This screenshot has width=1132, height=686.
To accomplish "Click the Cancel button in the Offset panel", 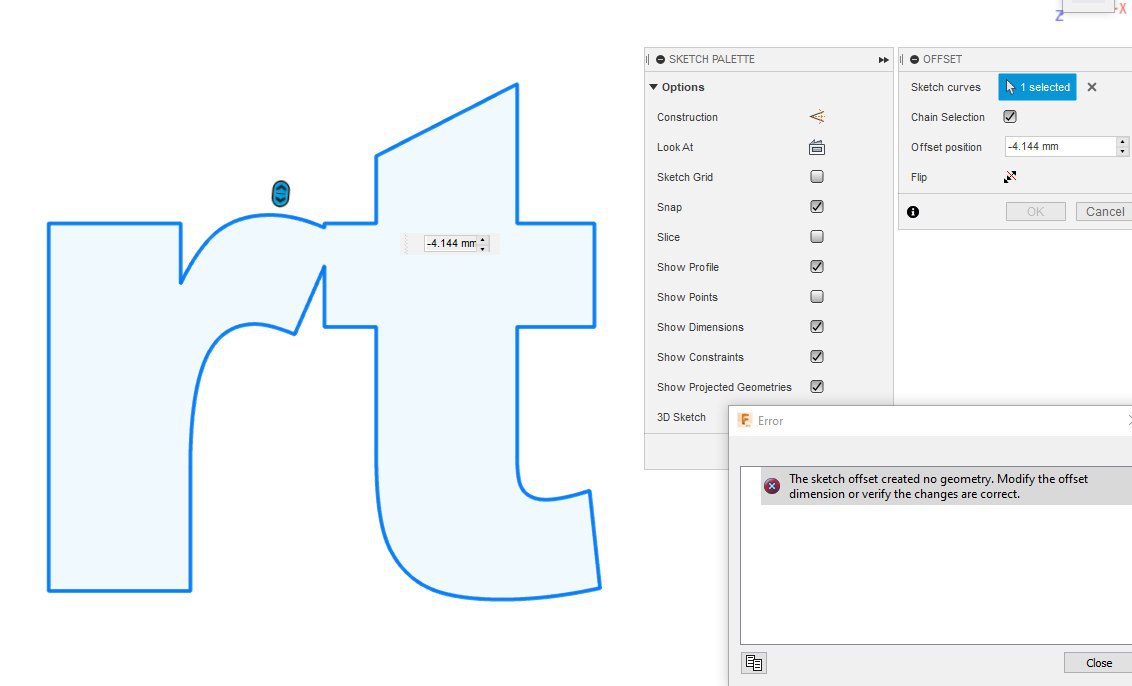I will click(x=1104, y=212).
